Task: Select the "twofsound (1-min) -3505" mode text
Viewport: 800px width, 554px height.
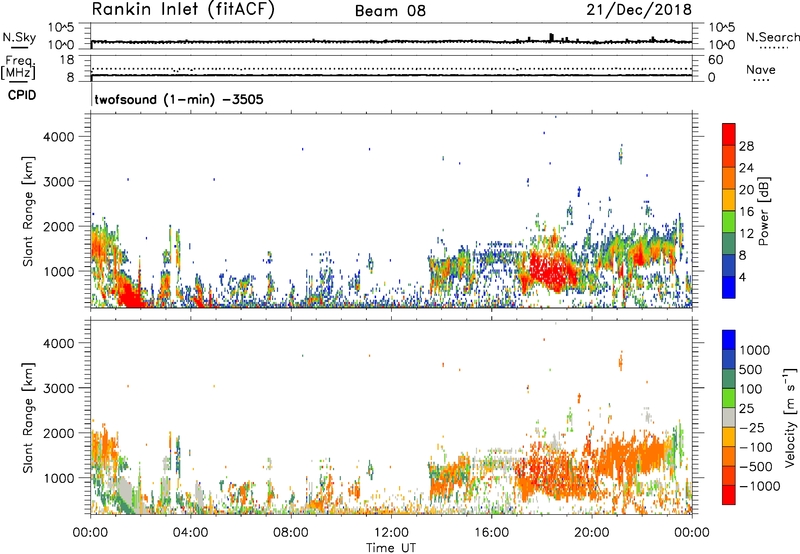Action: tap(179, 99)
